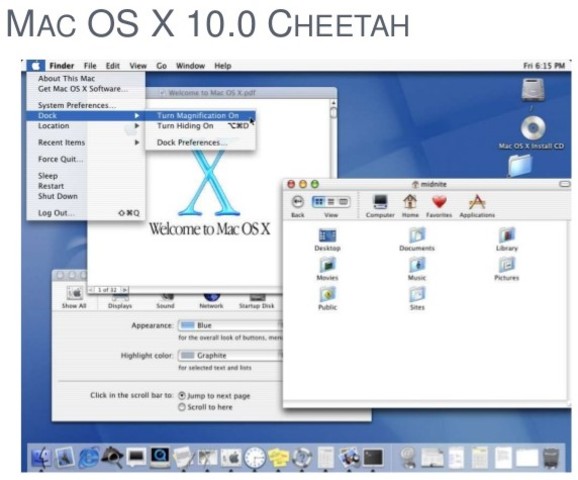The height and width of the screenshot is (480, 578).
Task: Switch Finder window to list view
Action: coord(331,202)
